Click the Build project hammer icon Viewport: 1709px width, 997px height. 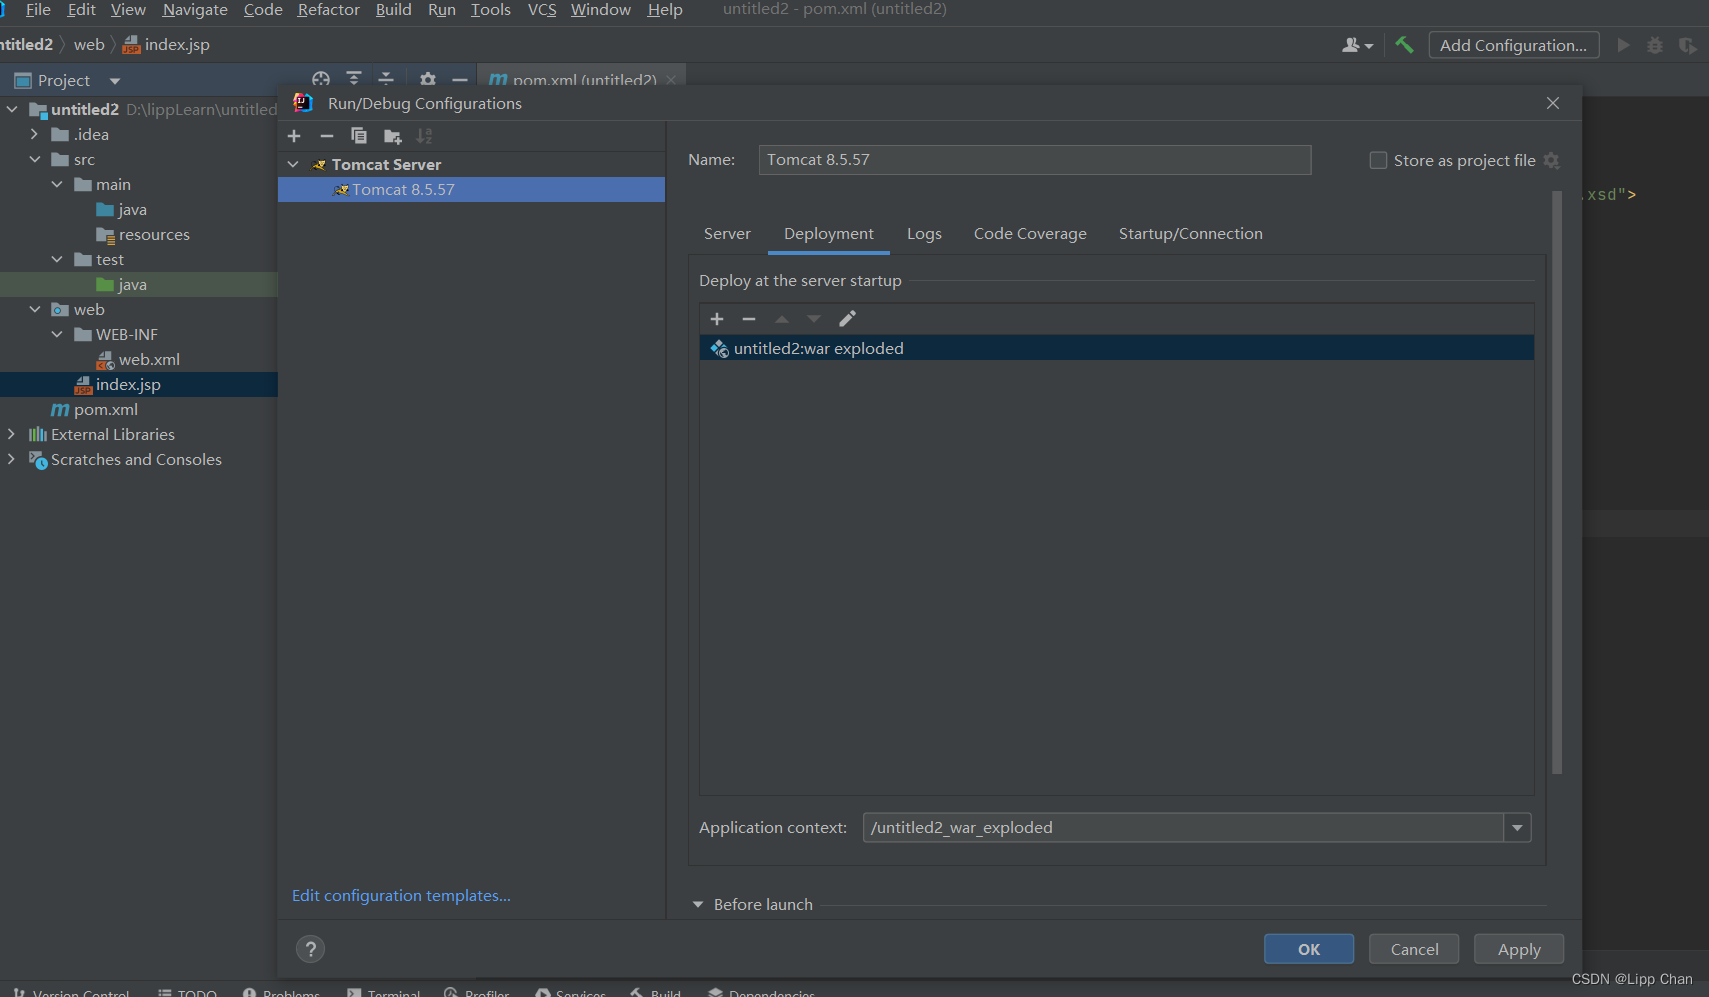click(1404, 45)
